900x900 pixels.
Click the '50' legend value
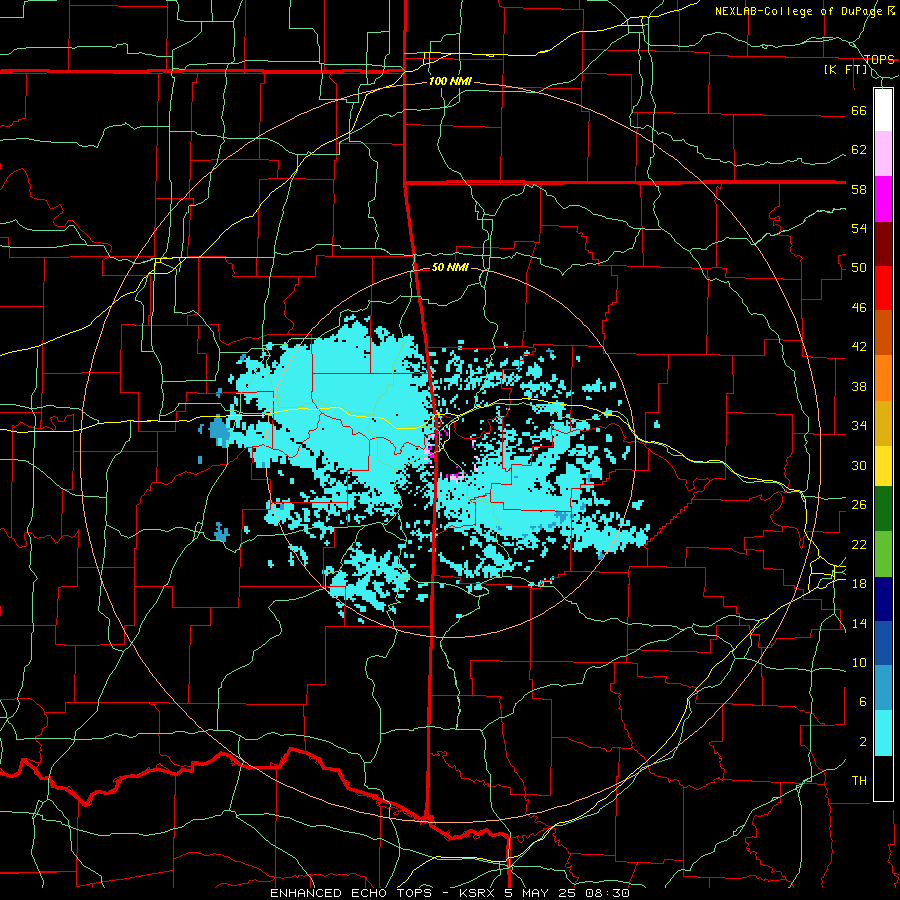coord(859,268)
